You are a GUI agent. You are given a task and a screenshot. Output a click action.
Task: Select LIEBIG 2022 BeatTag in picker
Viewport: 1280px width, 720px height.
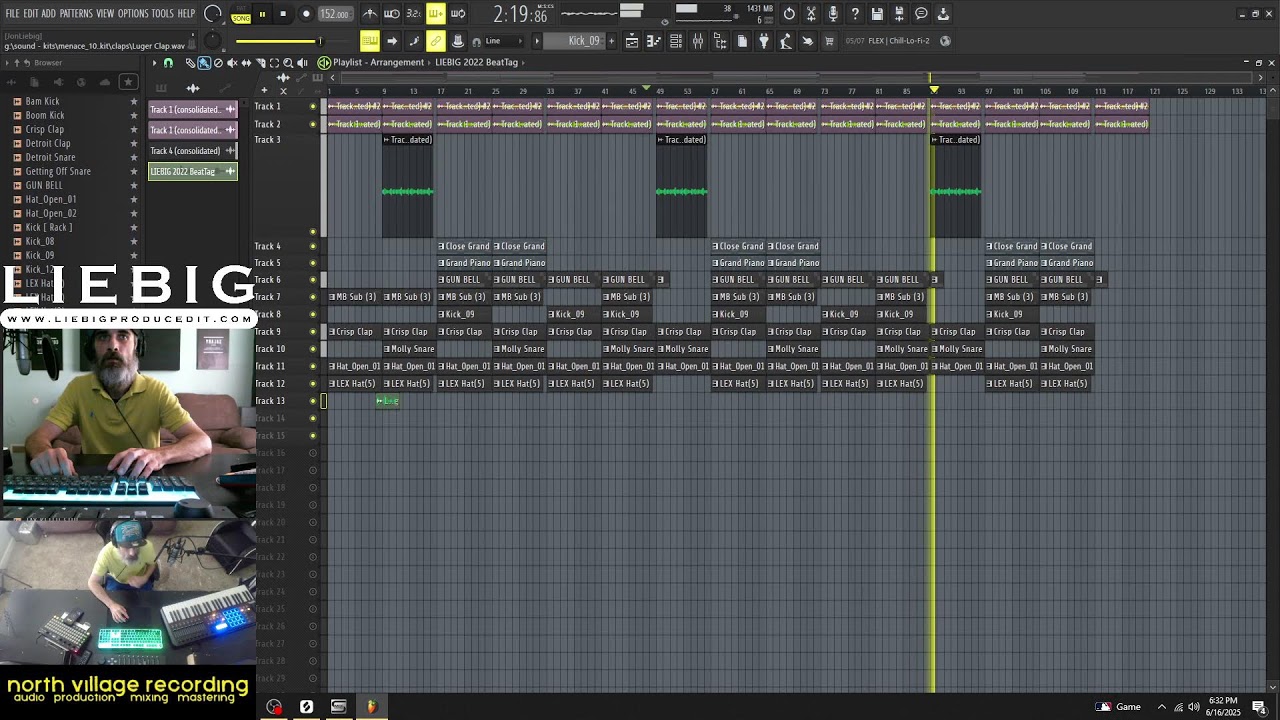point(193,171)
